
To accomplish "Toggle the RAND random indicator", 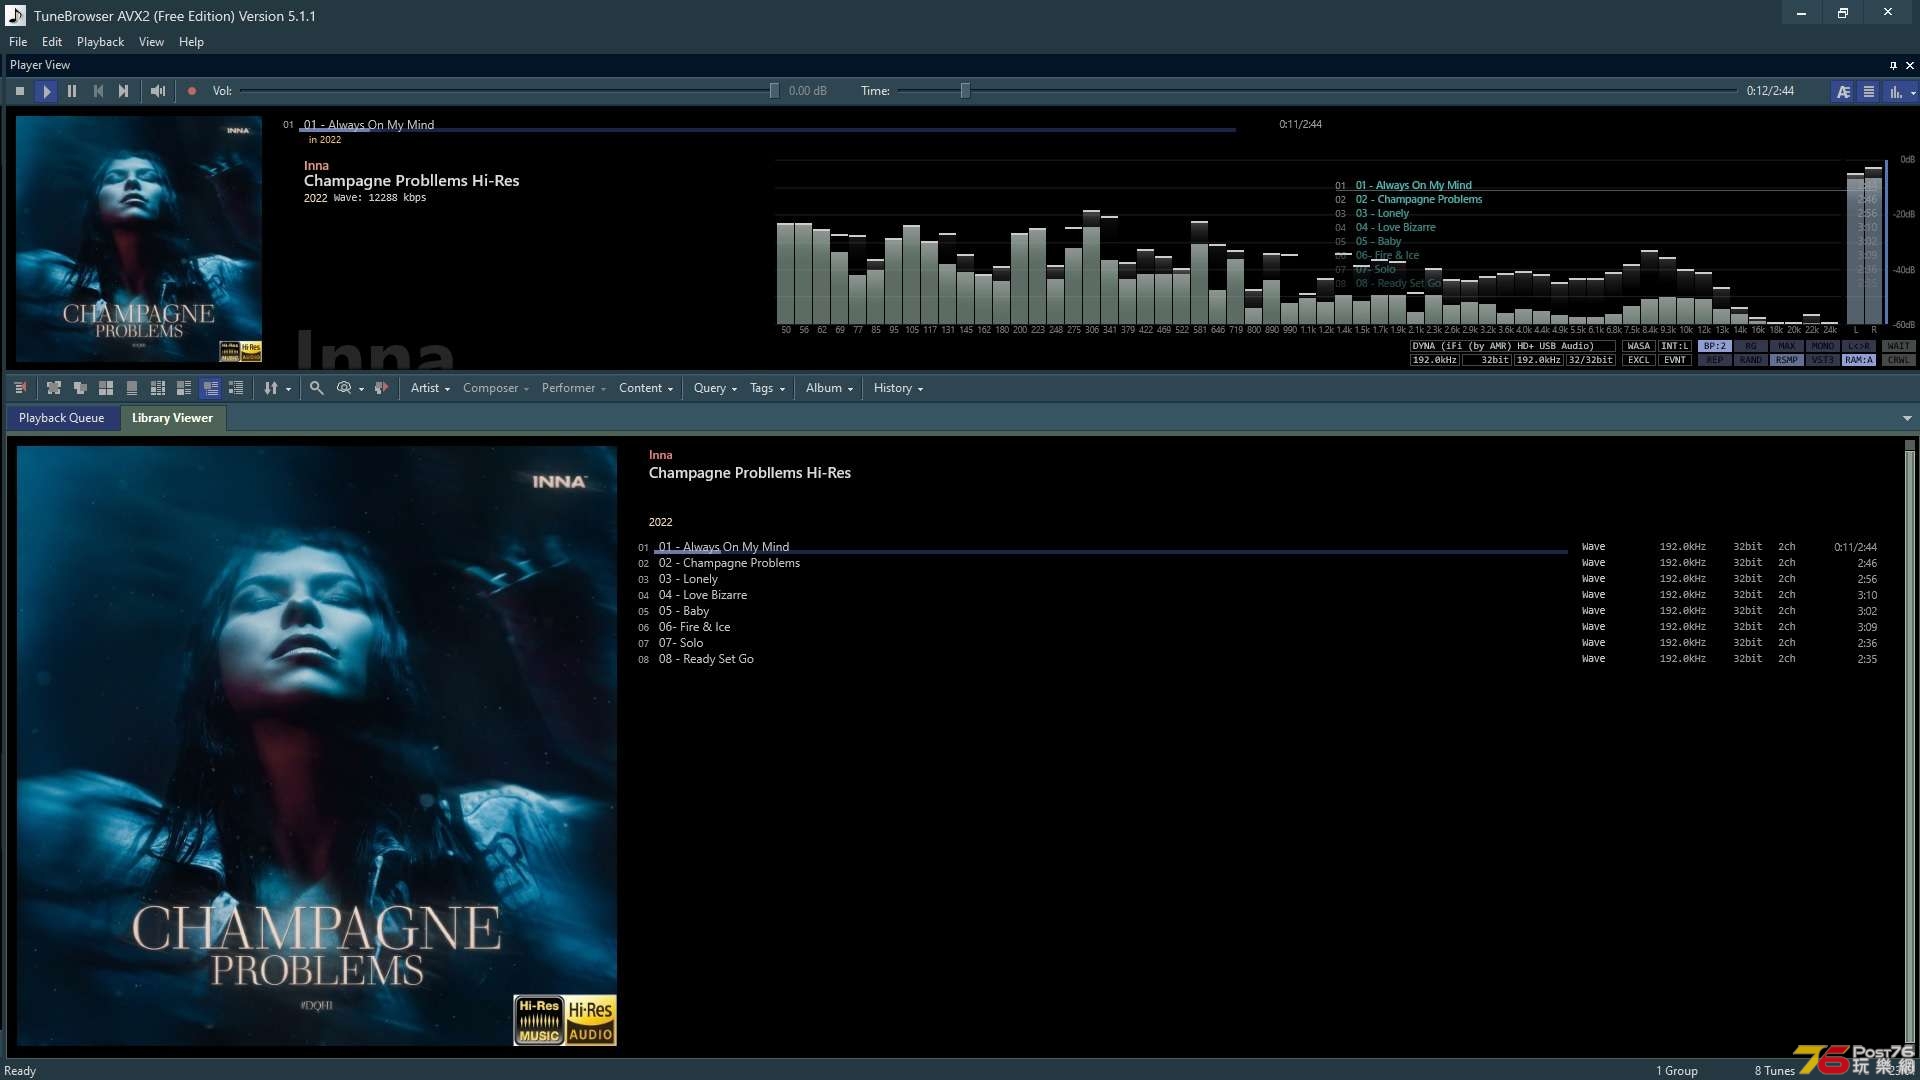I will (x=1751, y=360).
